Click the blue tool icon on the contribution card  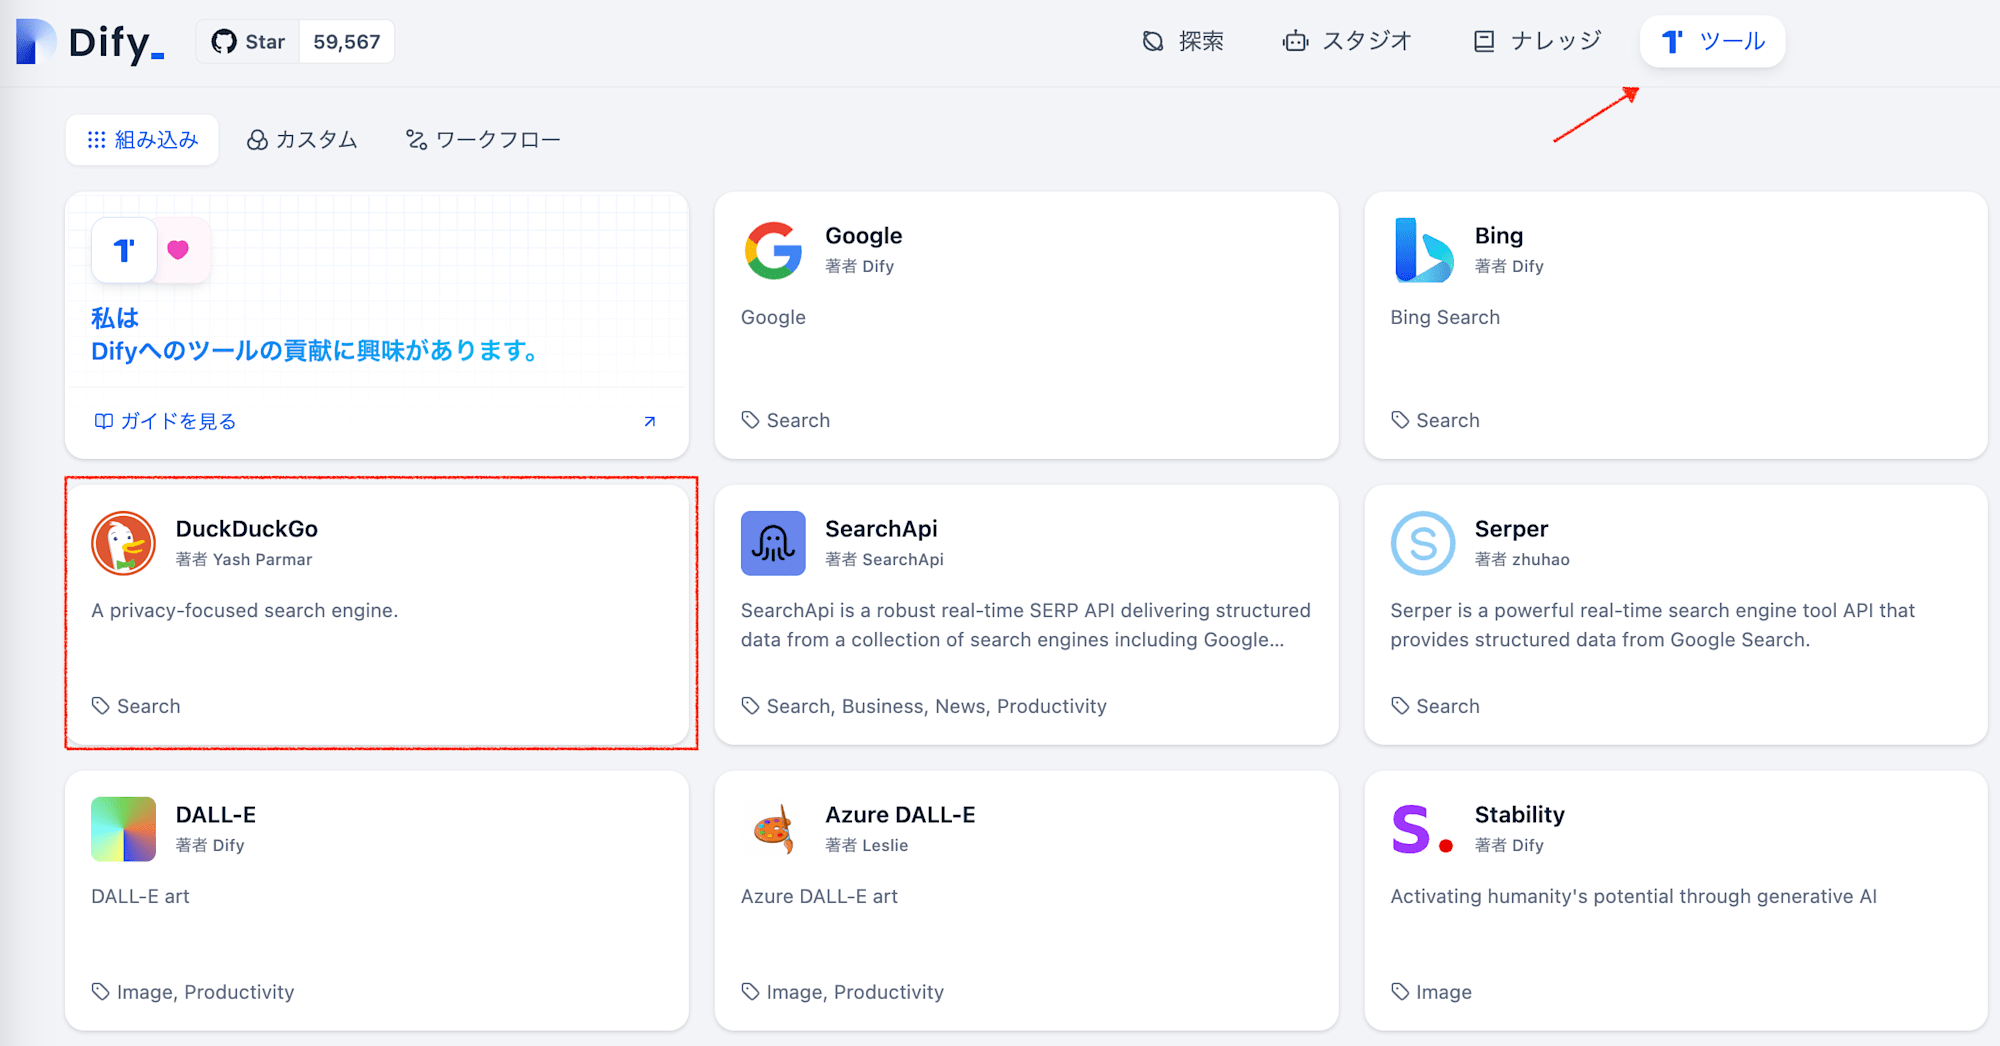click(x=124, y=250)
